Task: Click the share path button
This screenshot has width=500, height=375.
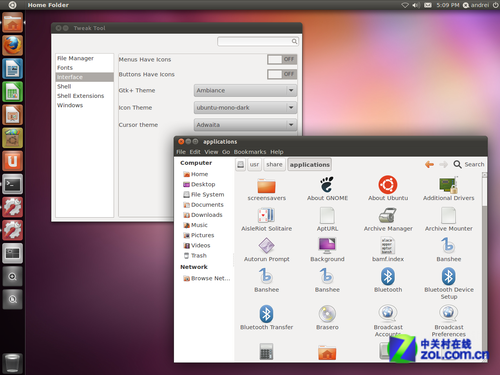Action: (274, 164)
